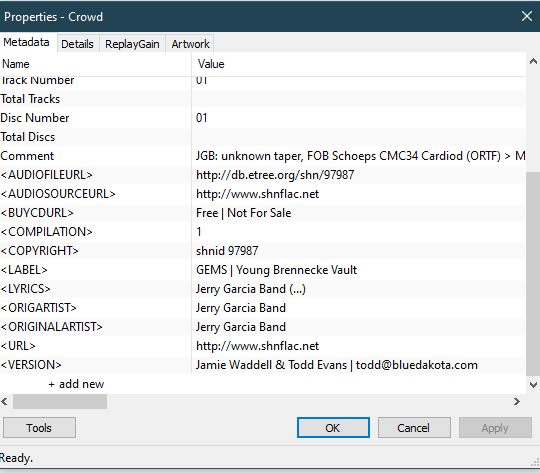Screen dimensions: 540x473
Task: Select value 'Jamie Waddell & Todd Evans'
Action: (271, 364)
